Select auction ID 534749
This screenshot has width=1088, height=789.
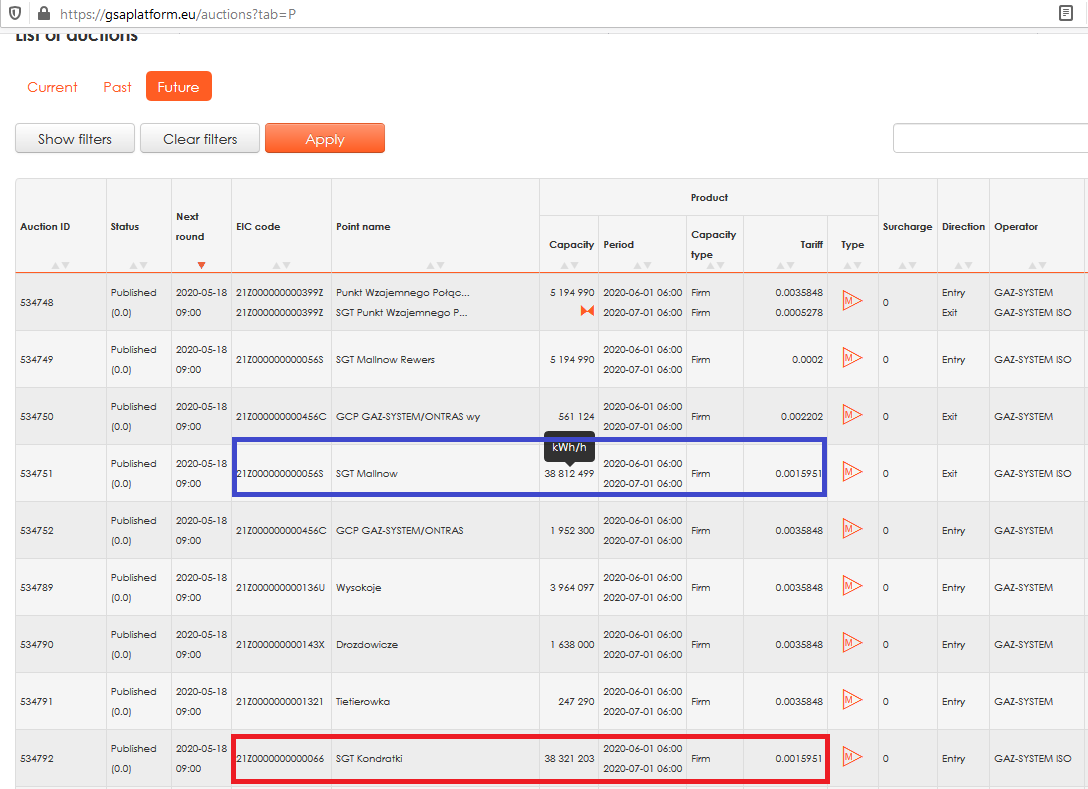coord(37,359)
